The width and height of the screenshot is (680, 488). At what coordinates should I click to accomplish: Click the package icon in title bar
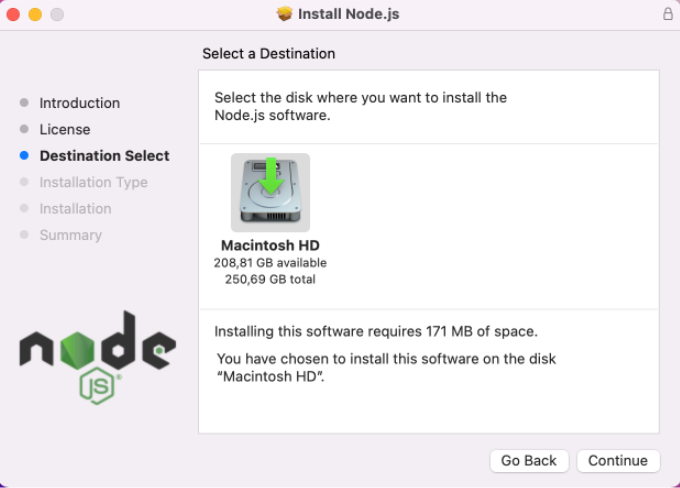tap(285, 14)
